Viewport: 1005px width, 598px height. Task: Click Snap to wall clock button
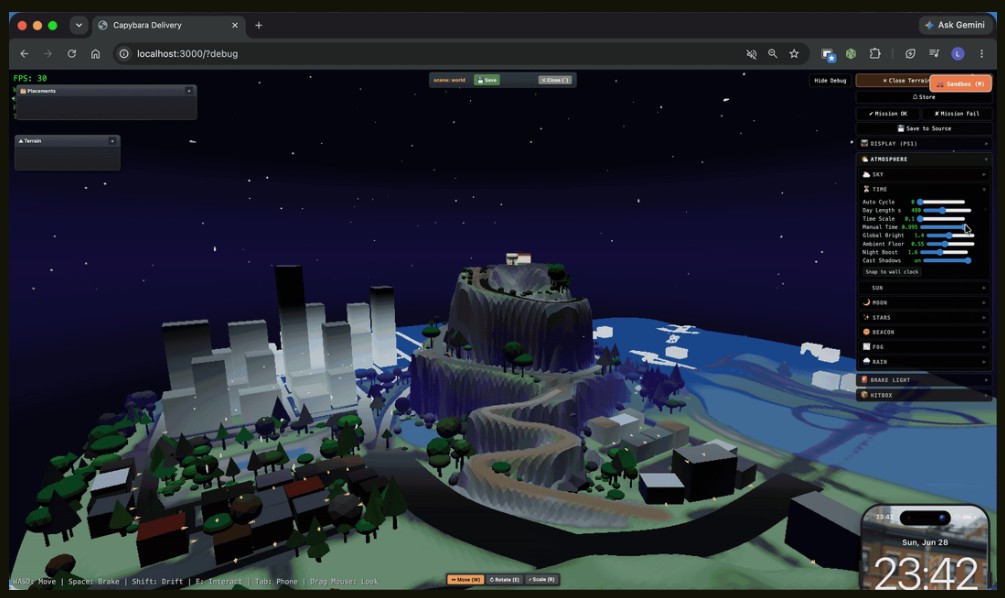[x=892, y=272]
